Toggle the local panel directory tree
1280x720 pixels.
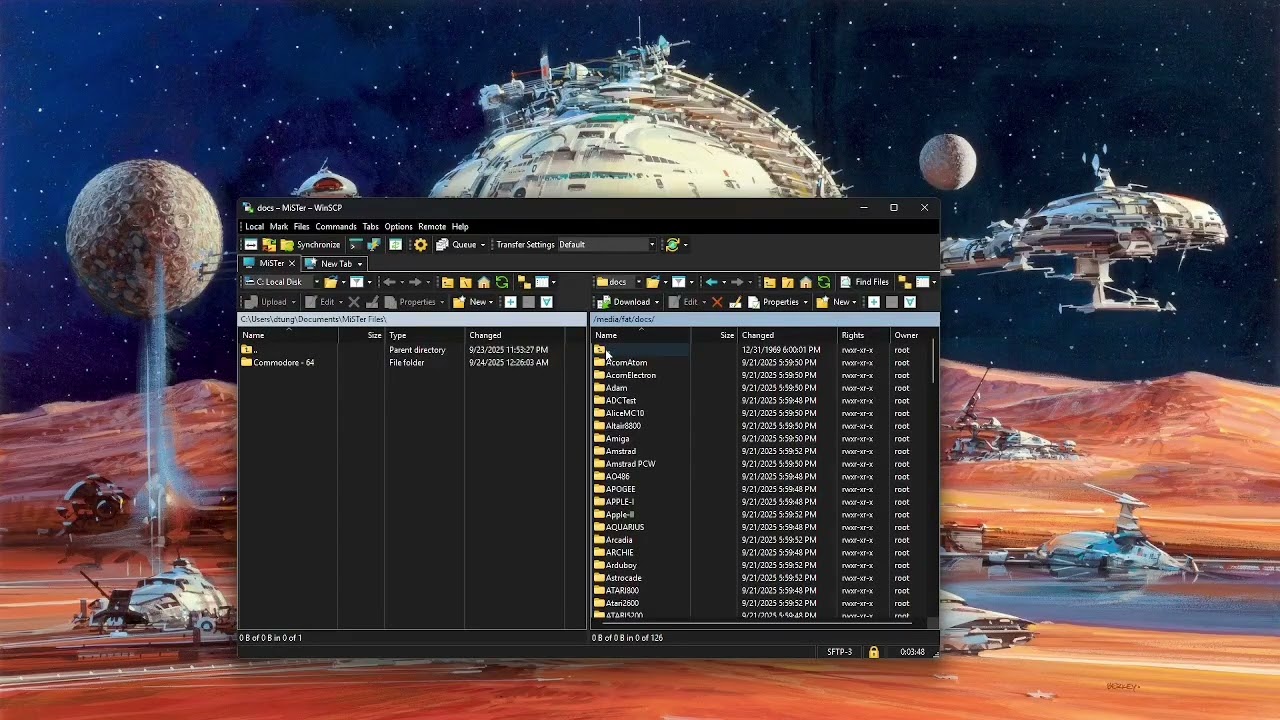tap(523, 282)
